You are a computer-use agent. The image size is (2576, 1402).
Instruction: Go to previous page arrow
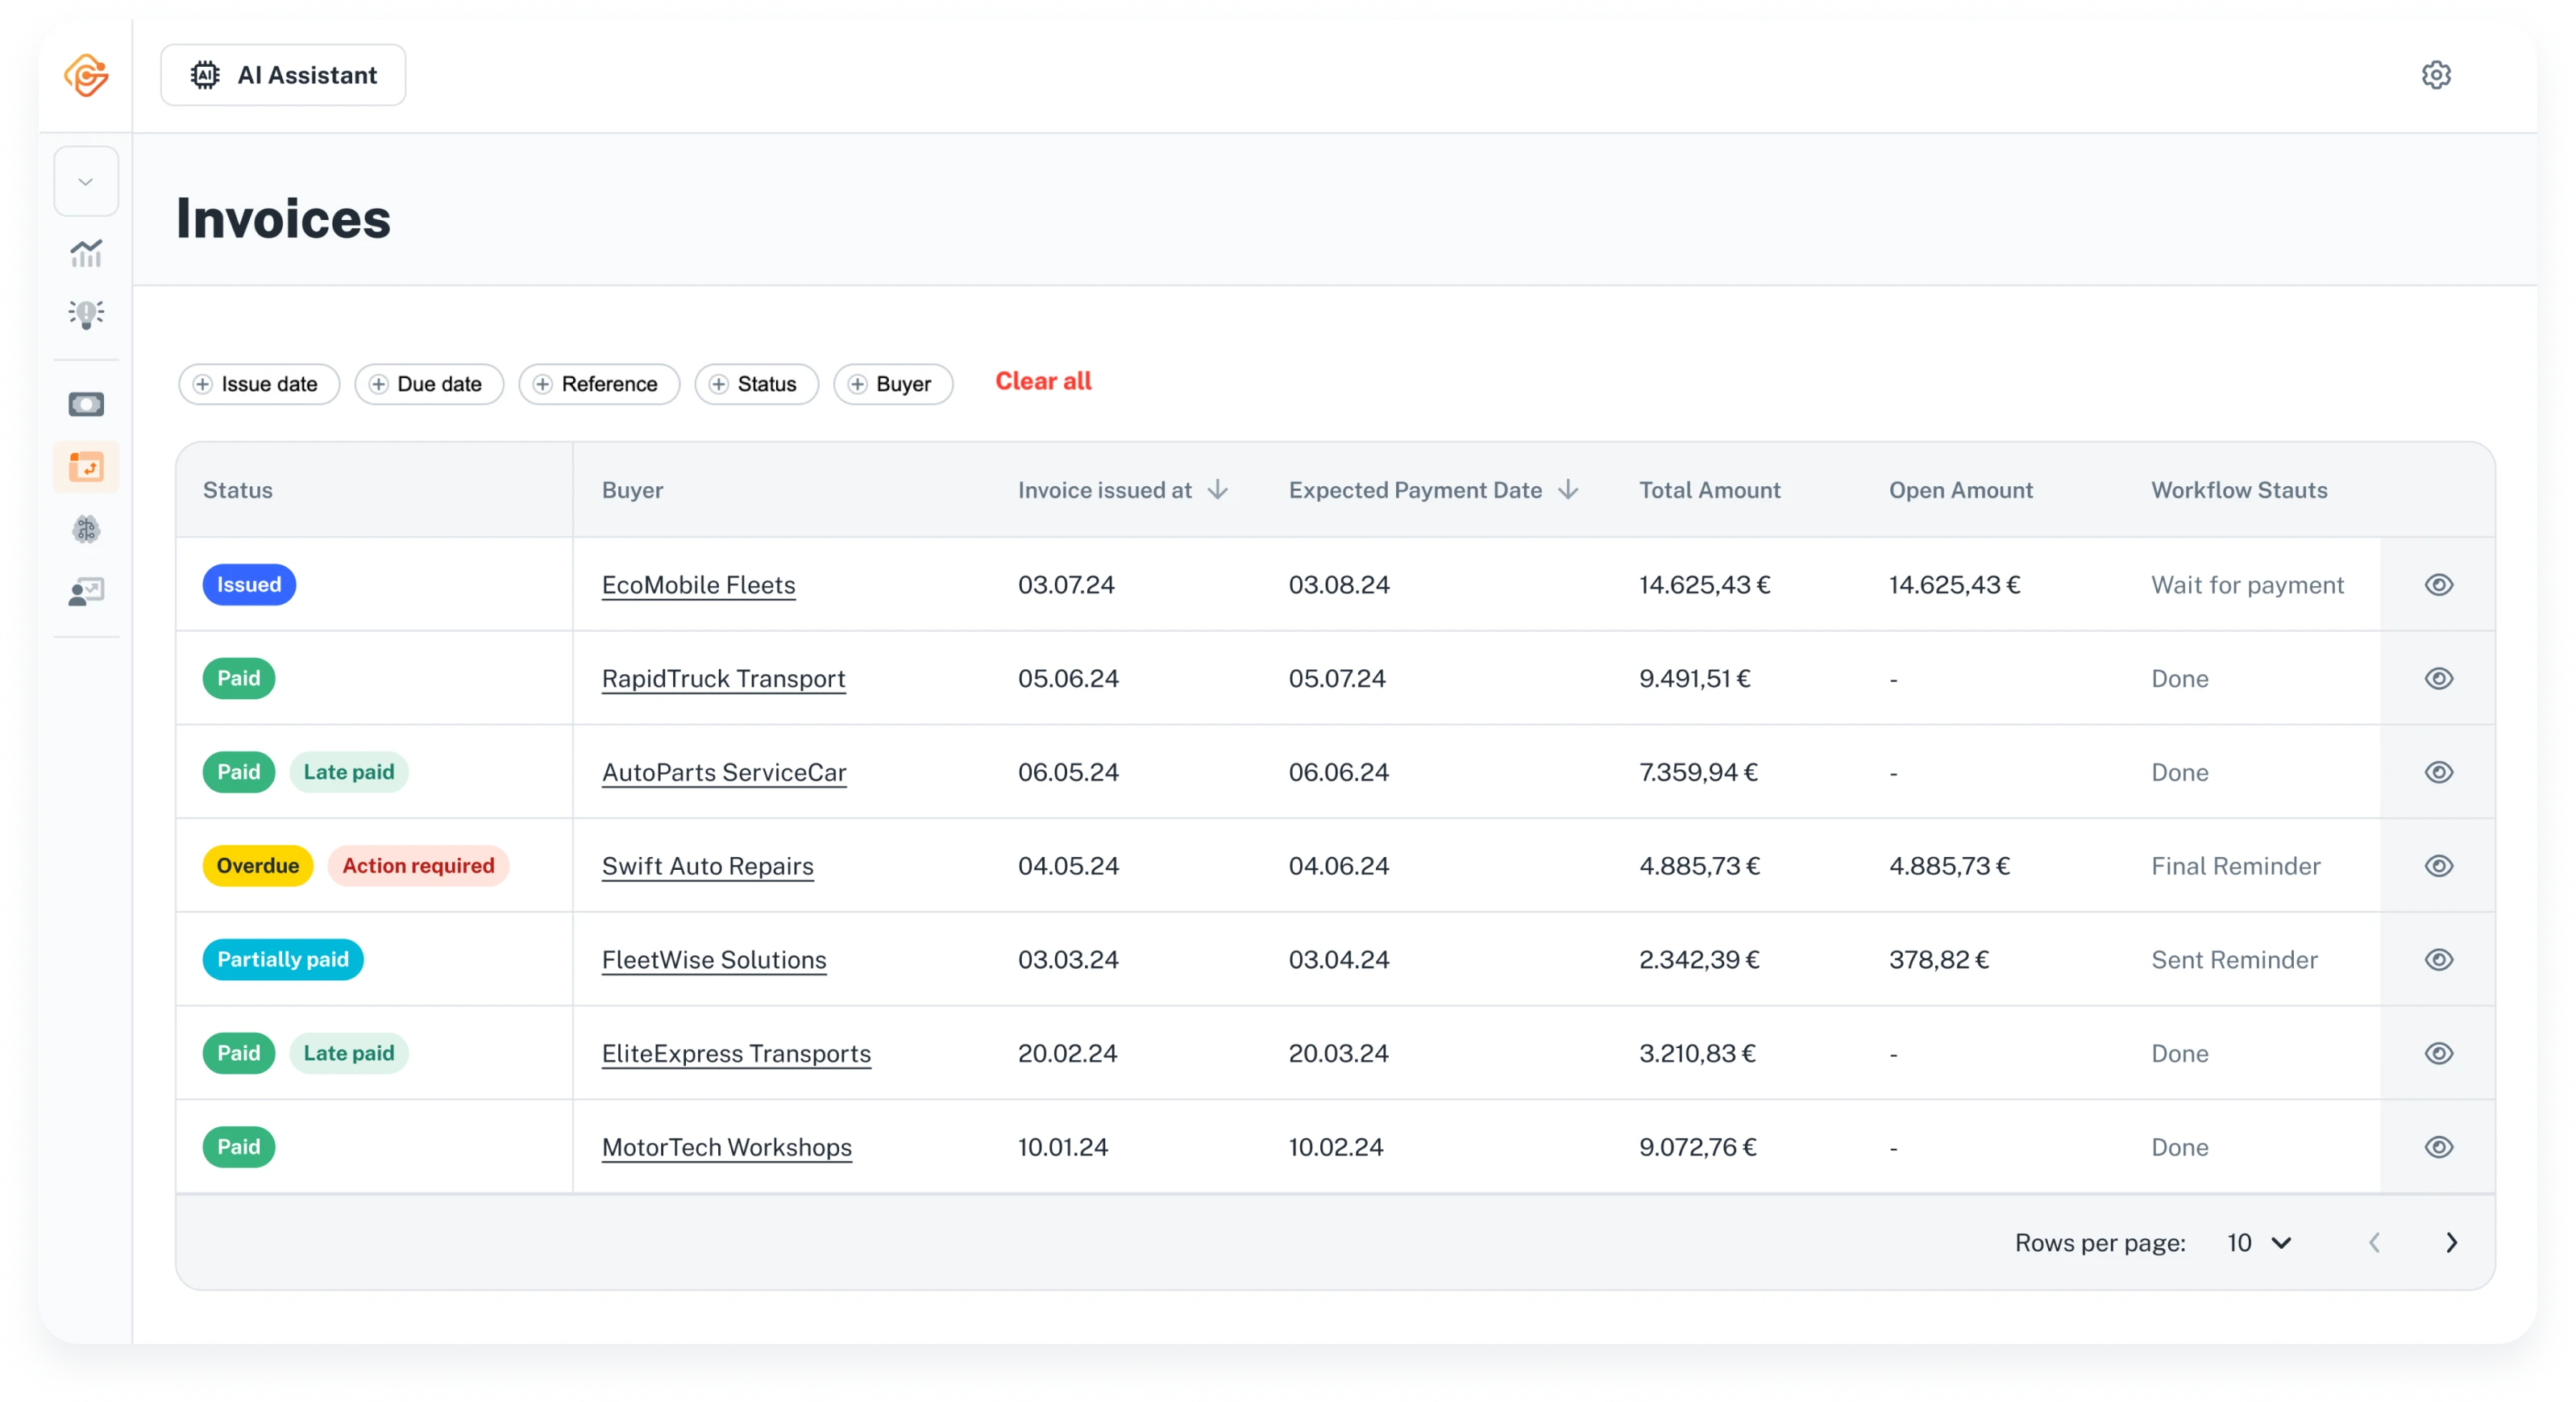[2374, 1243]
